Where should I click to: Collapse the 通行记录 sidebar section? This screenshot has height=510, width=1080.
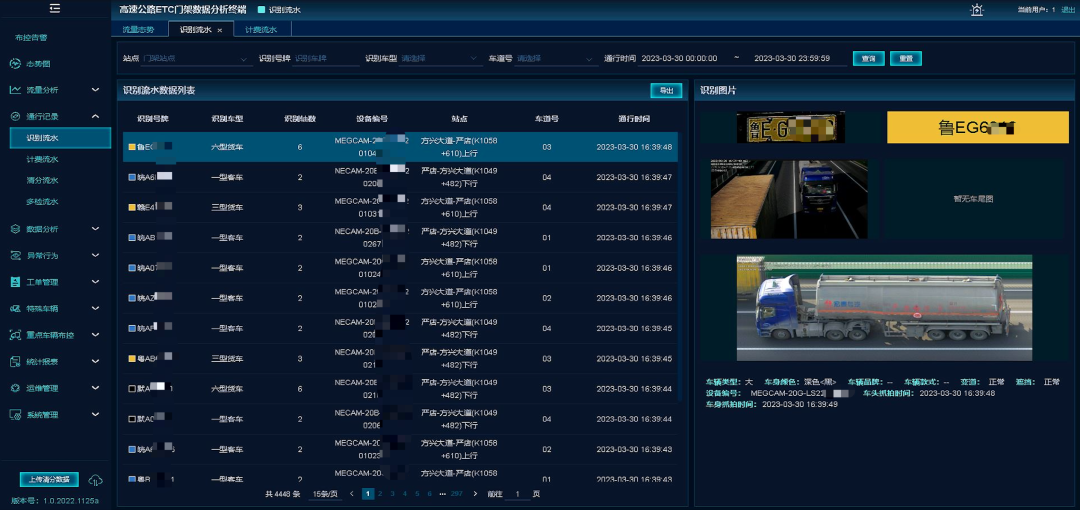pyautogui.click(x=95, y=116)
